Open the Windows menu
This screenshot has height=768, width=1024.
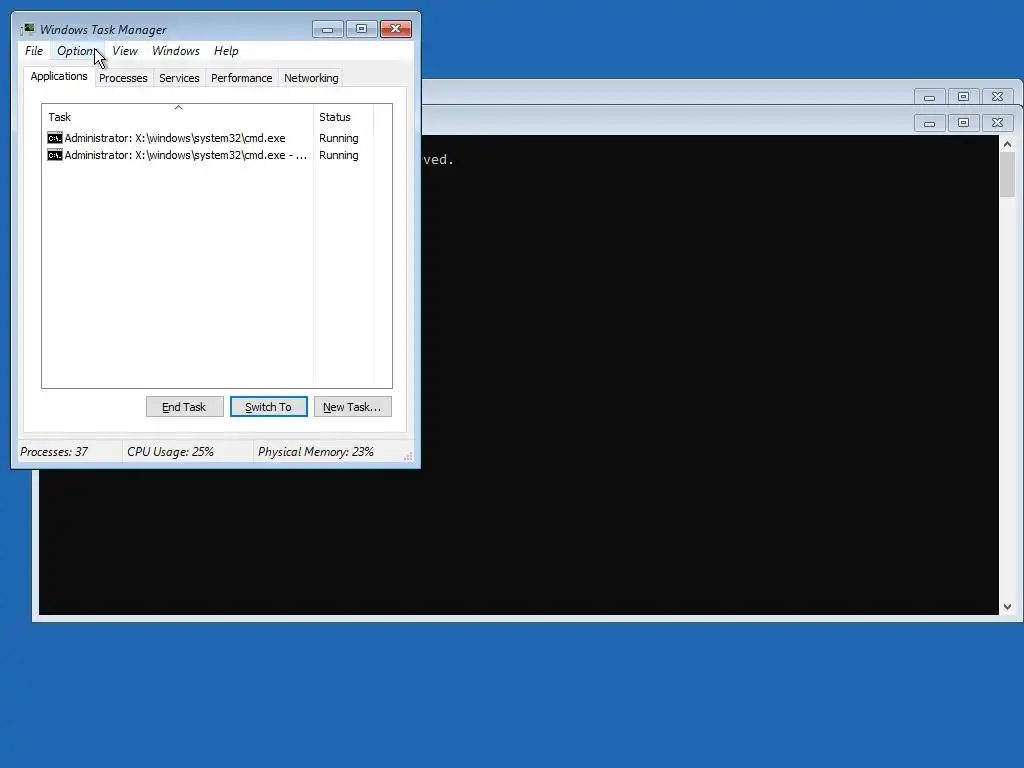click(176, 51)
